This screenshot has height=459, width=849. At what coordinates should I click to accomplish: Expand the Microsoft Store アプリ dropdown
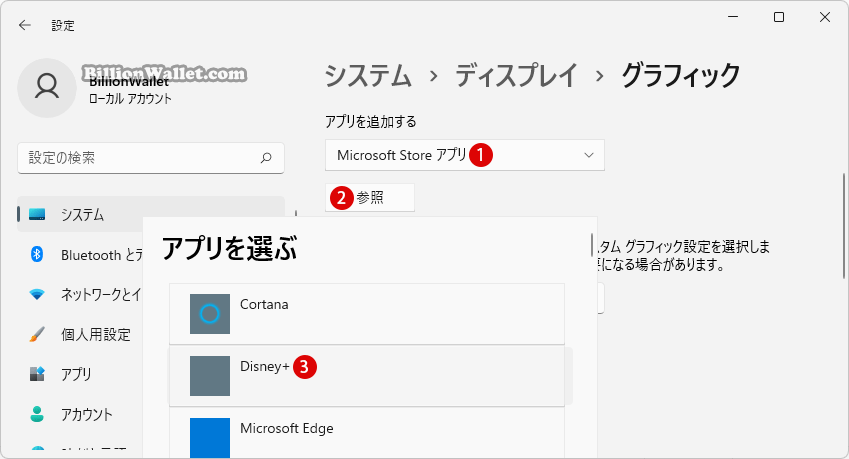pos(465,155)
